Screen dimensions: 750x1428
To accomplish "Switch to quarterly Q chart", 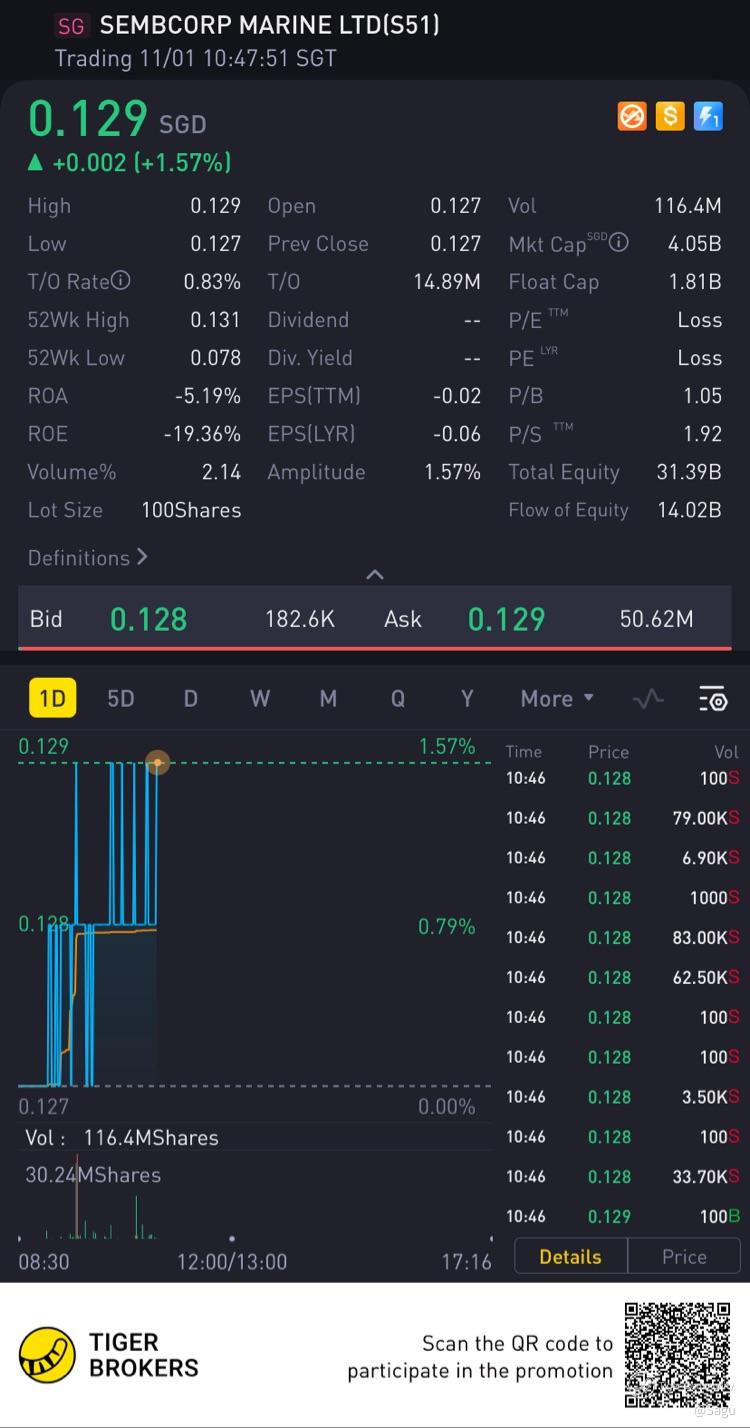I will (397, 699).
